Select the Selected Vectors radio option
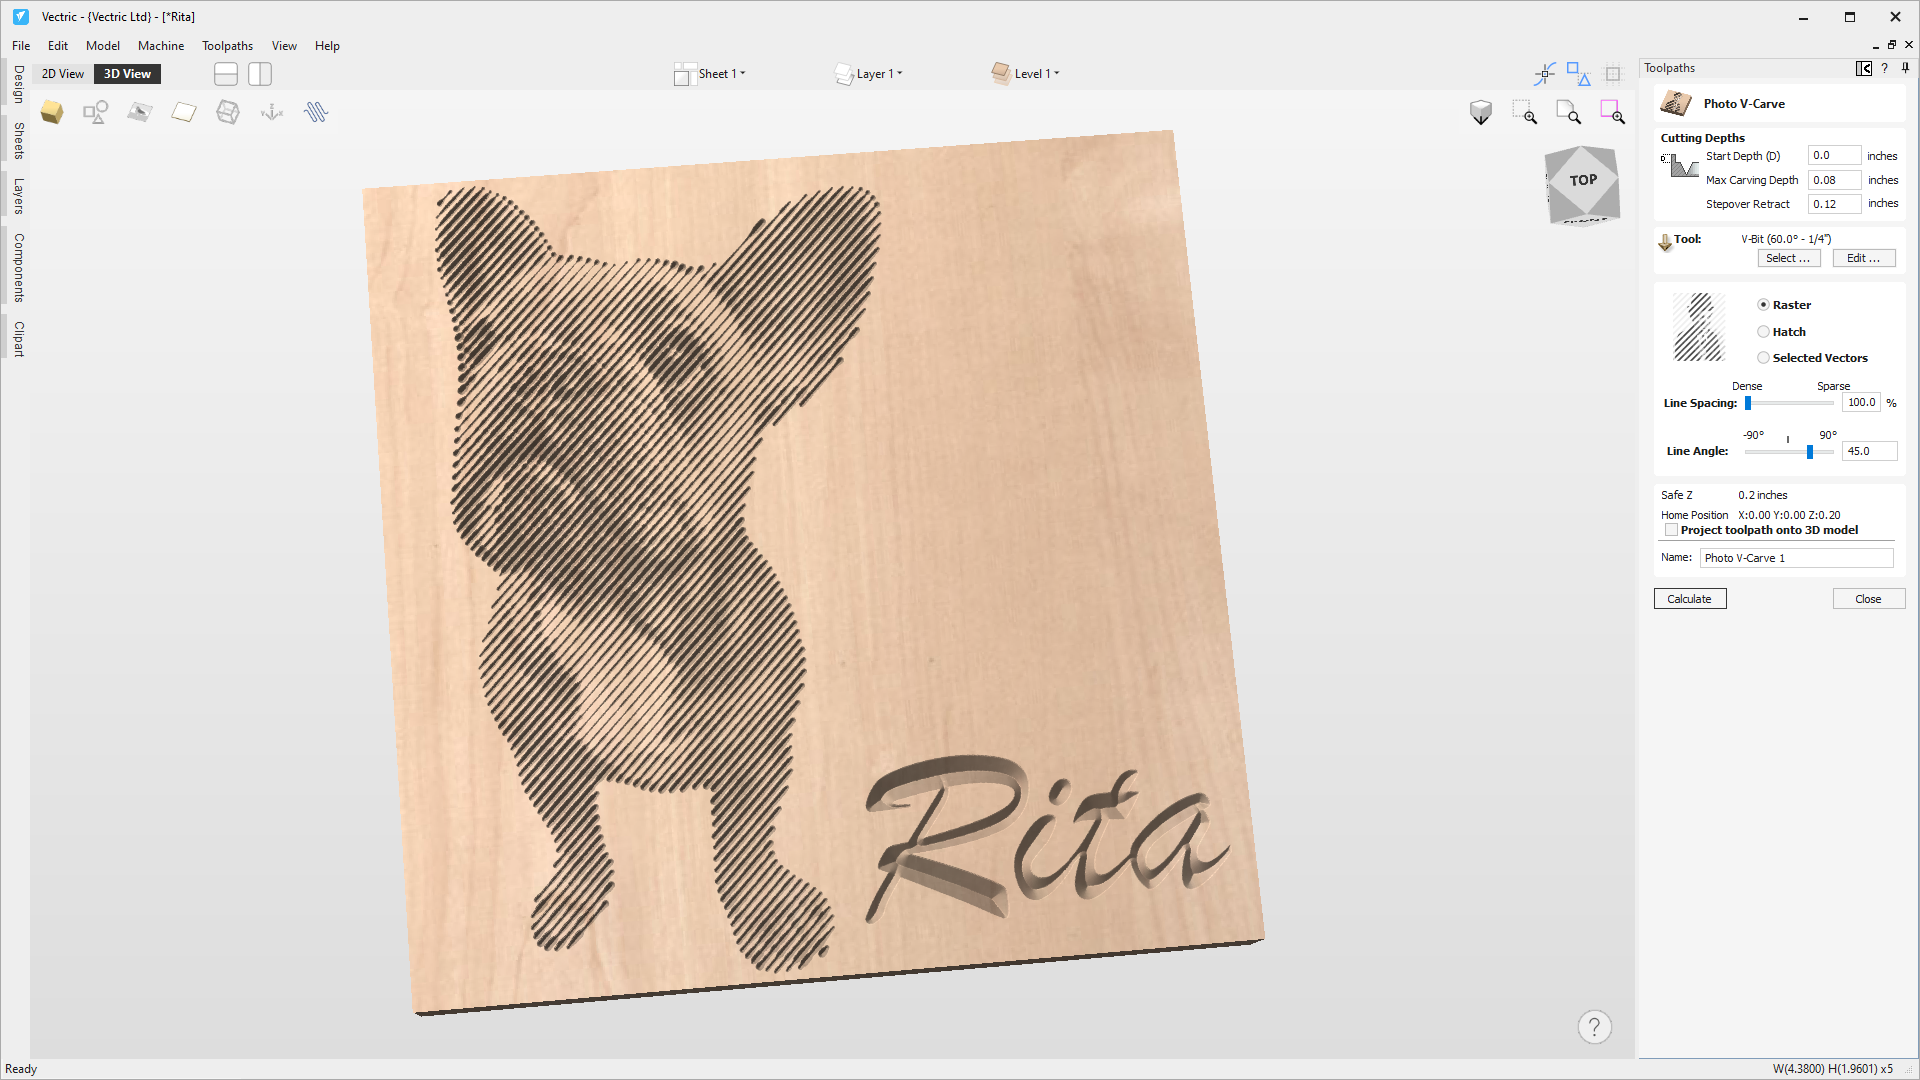The image size is (1920, 1080). point(1763,358)
